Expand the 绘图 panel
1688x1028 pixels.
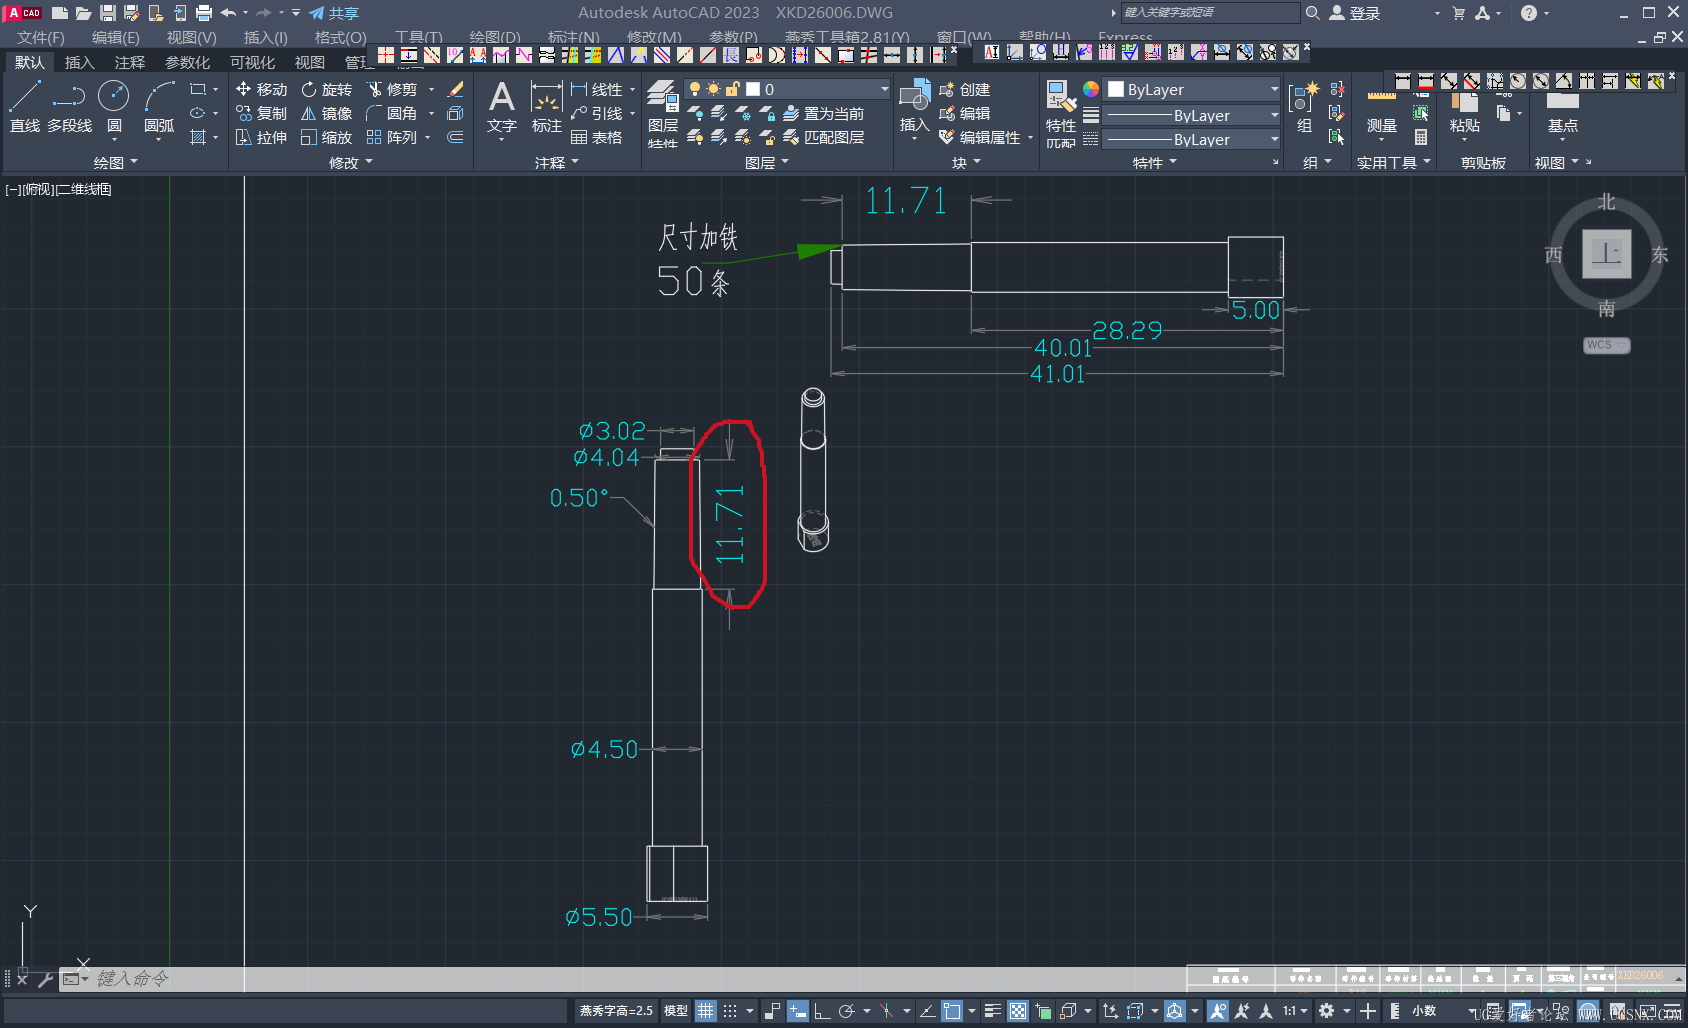pos(115,162)
